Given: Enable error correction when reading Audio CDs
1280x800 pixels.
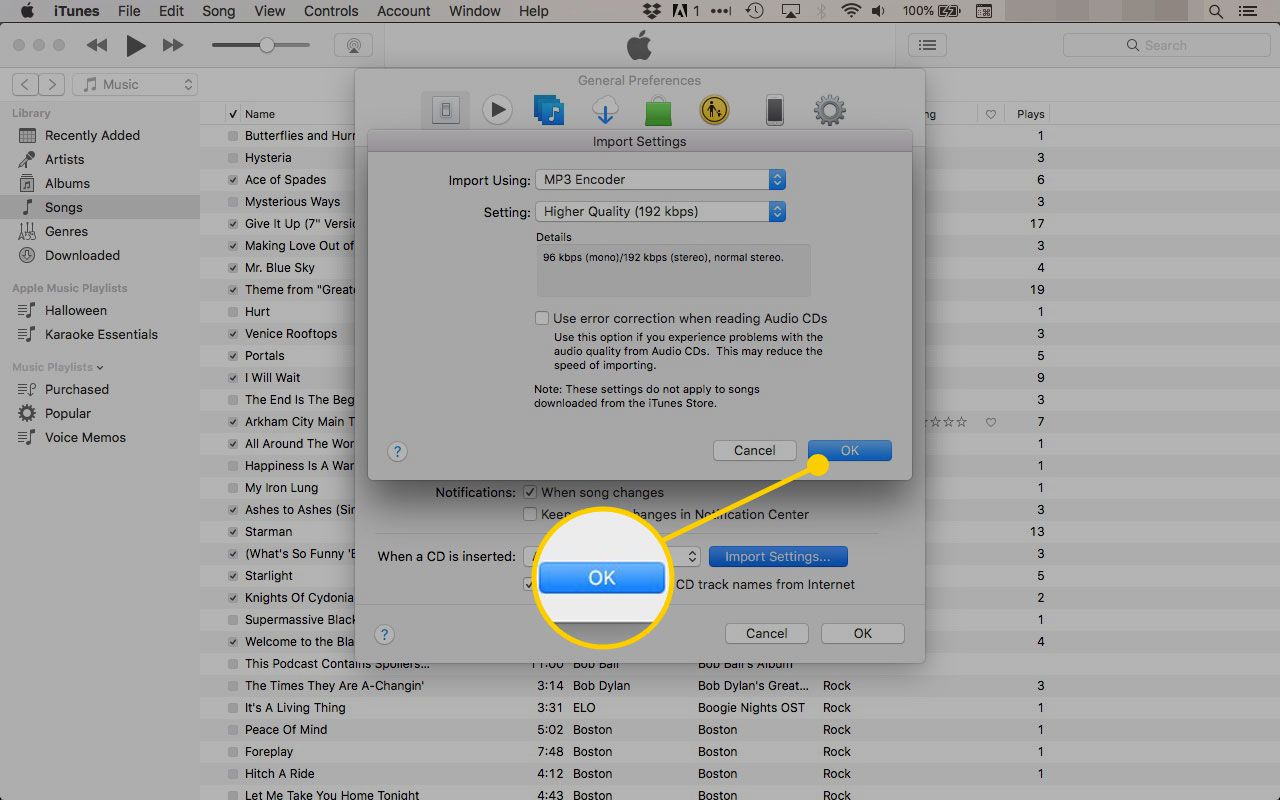Looking at the screenshot, I should (542, 318).
